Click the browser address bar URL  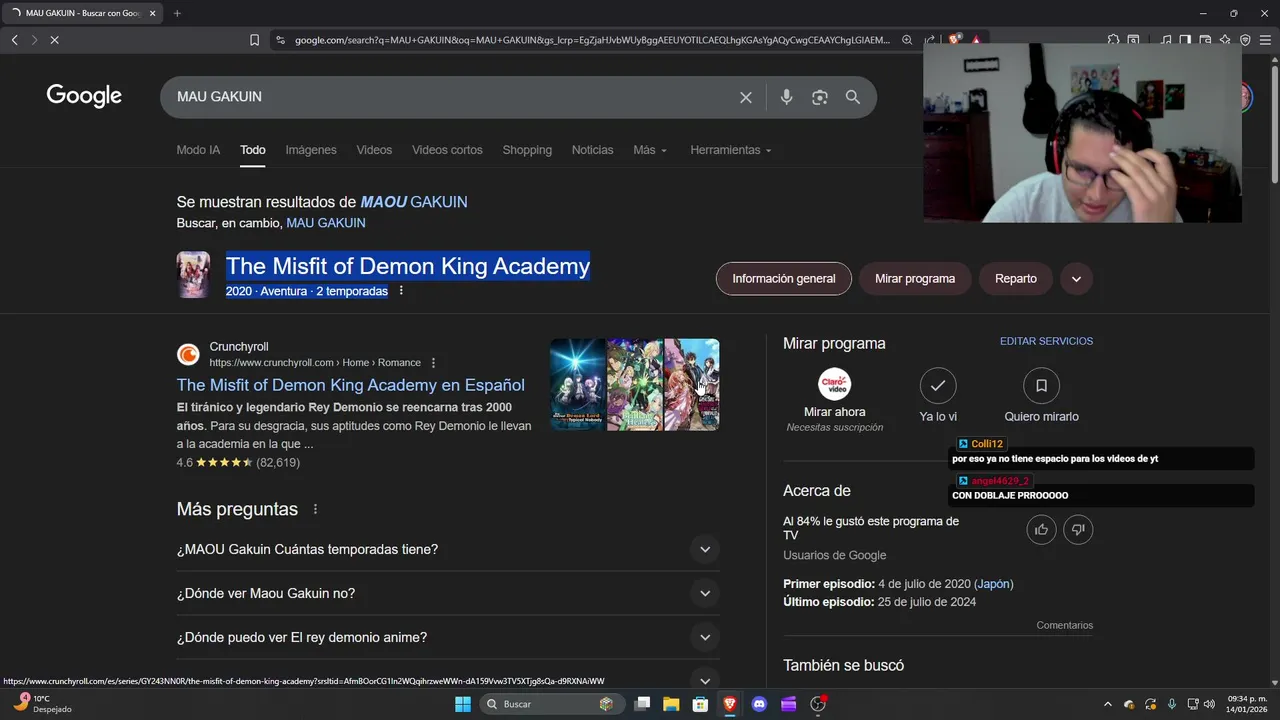592,40
